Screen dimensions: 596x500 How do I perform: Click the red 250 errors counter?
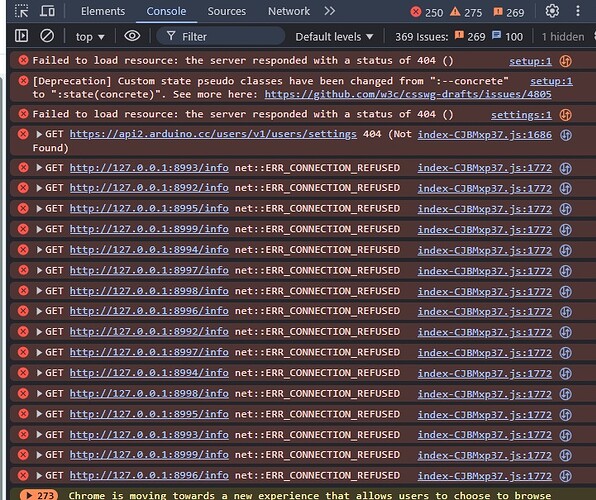[427, 13]
